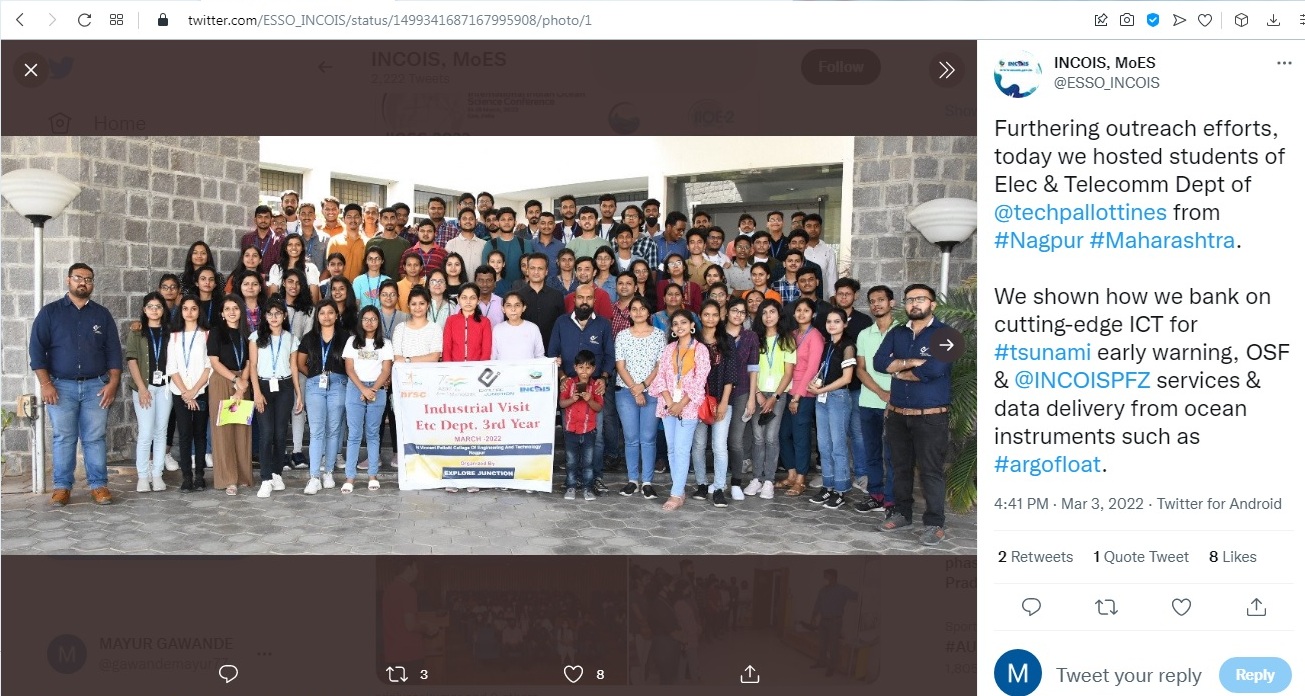Click the Tweet your reply field
The height and width of the screenshot is (696, 1305).
point(1129,675)
